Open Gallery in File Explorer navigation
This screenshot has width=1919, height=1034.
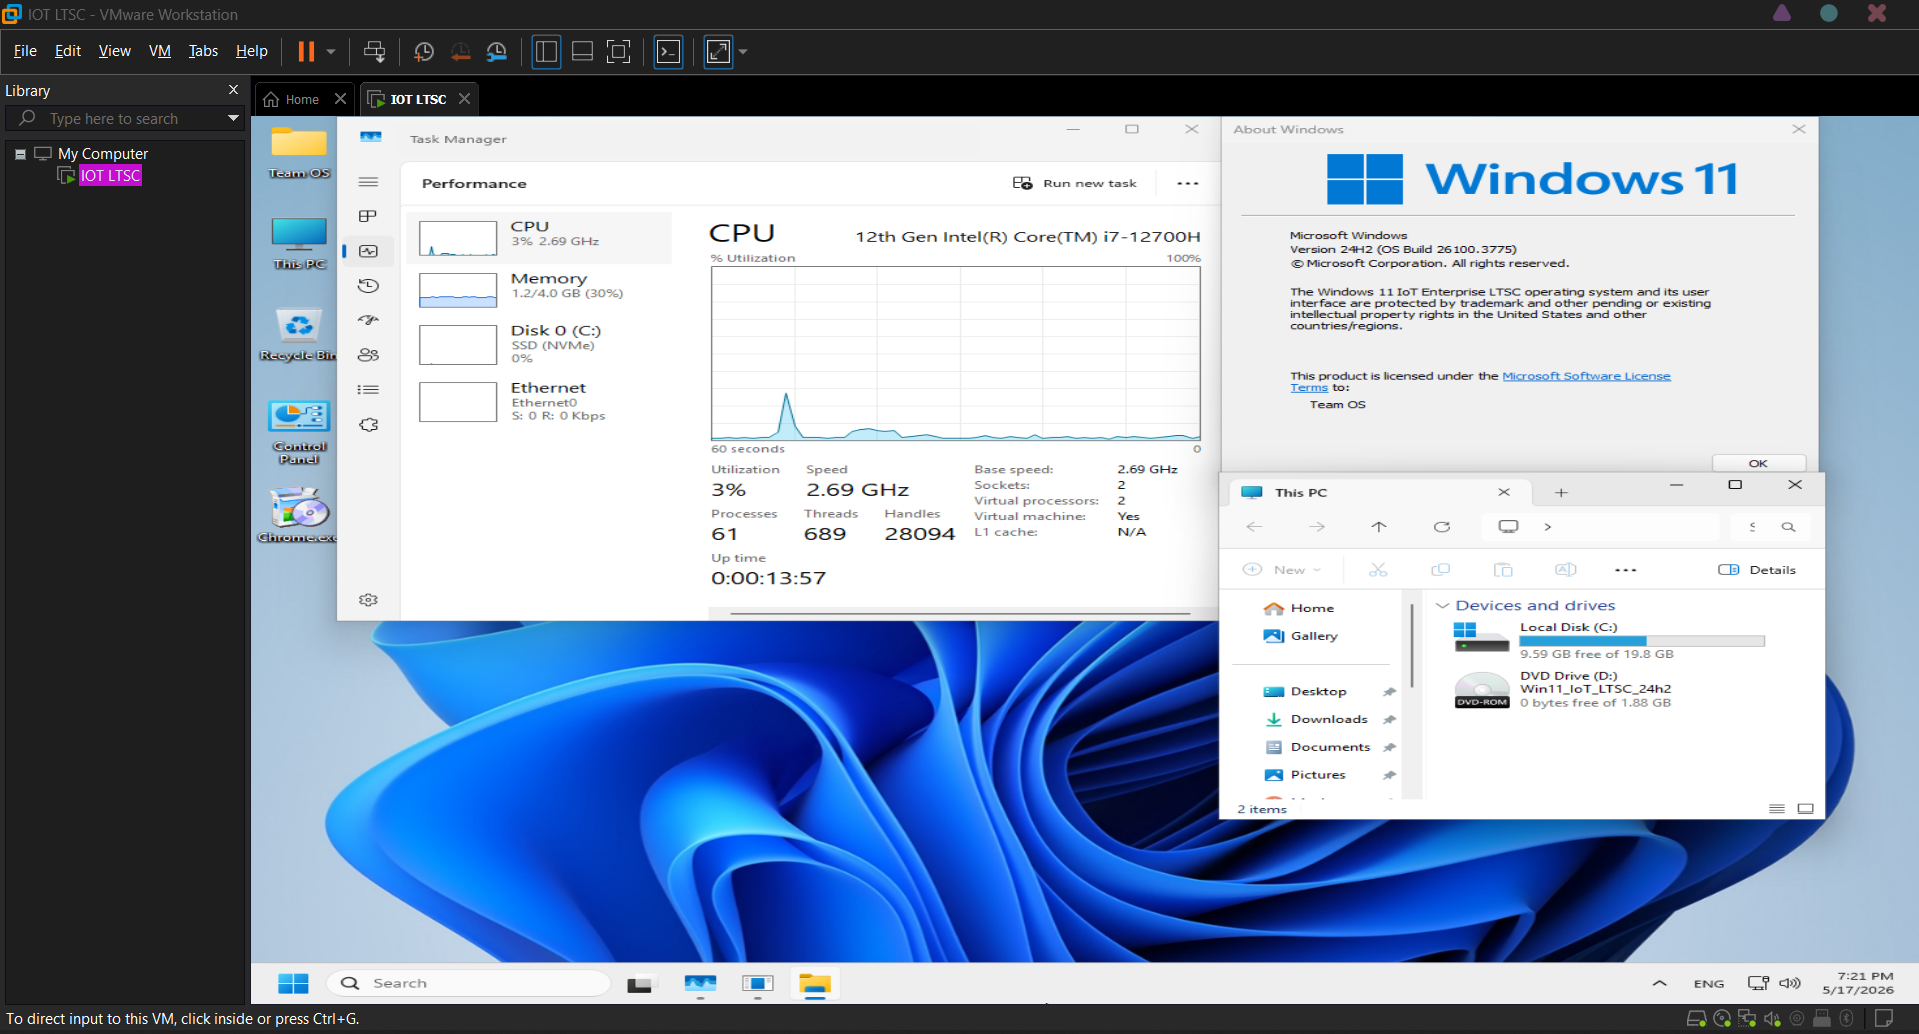pos(1314,636)
